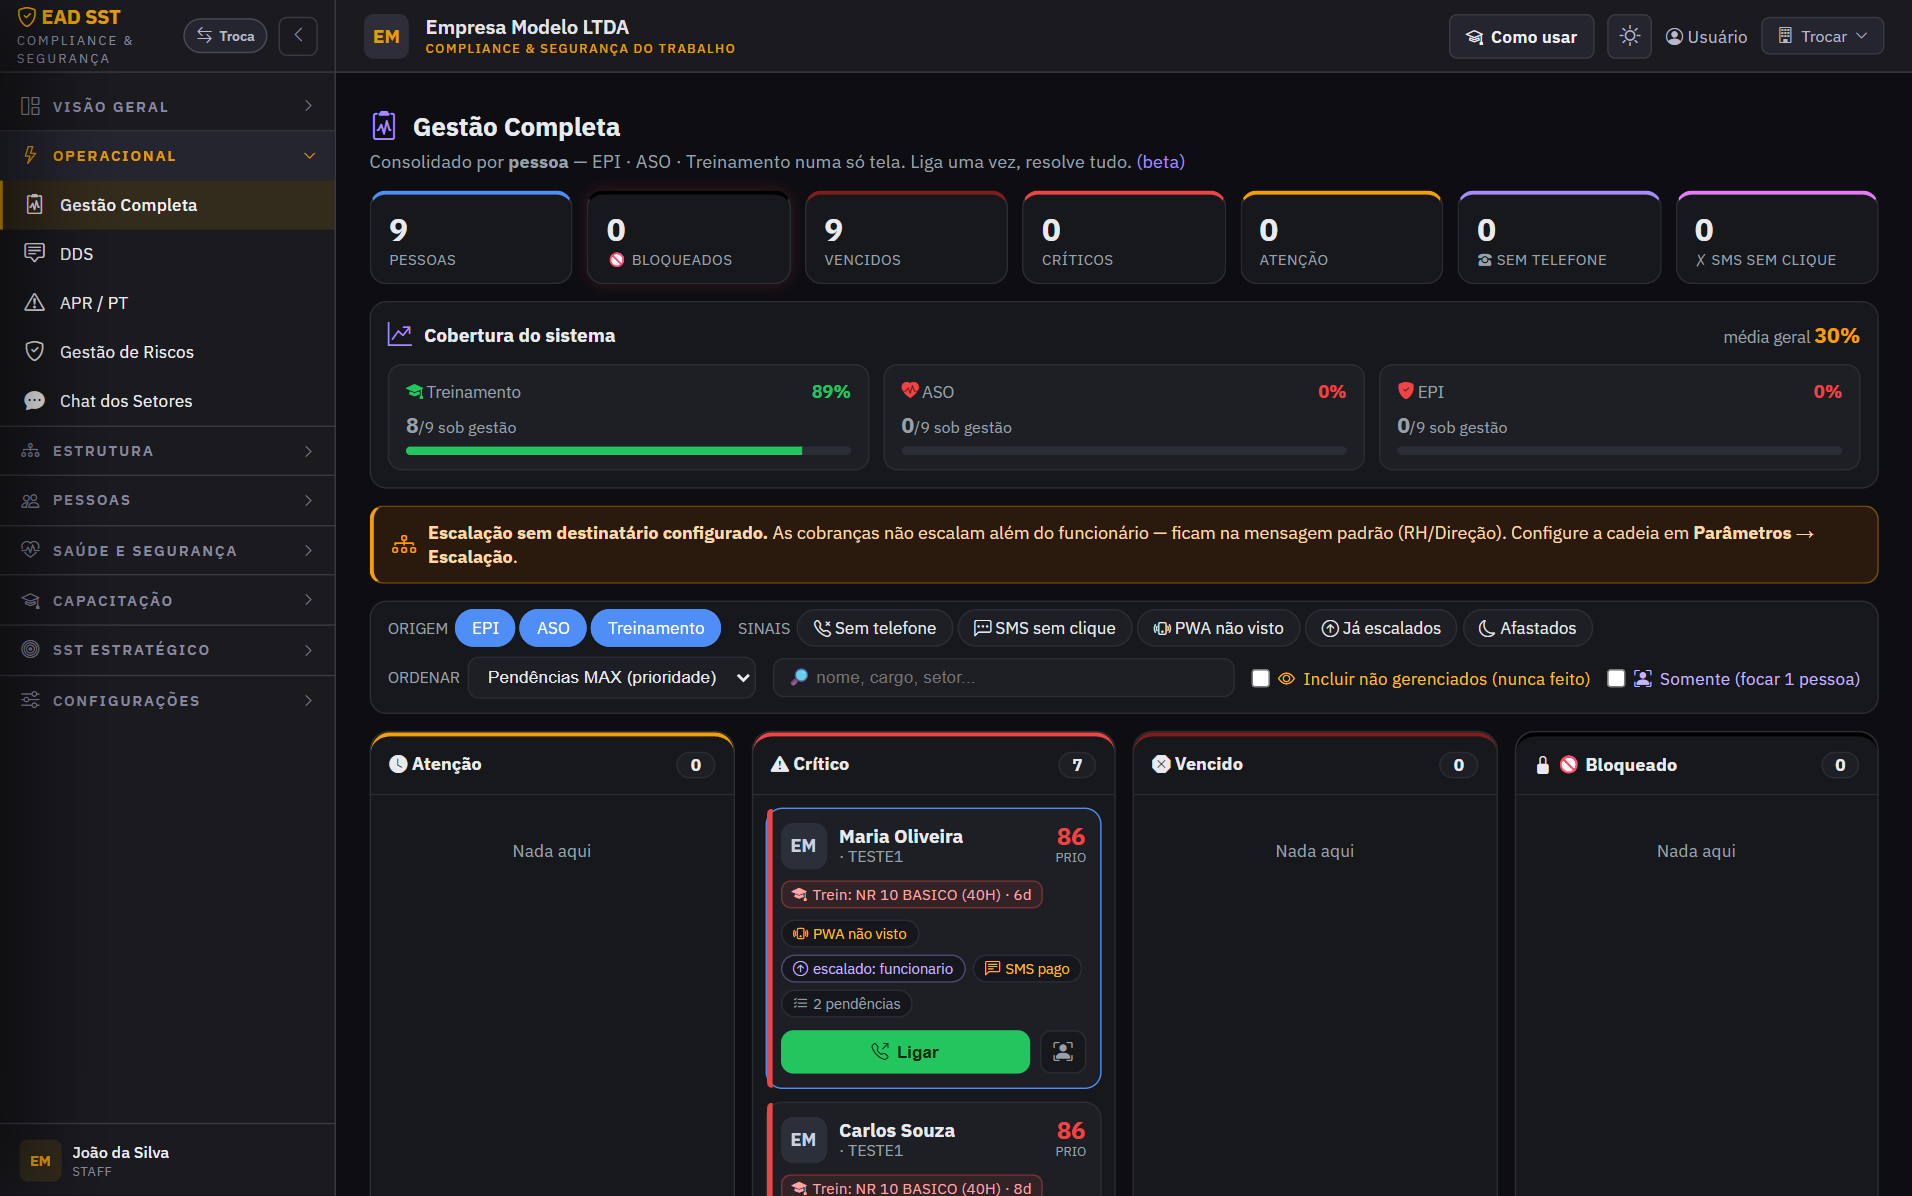Click the Atenção column clock icon
Viewport: 1912px width, 1196px height.
point(398,764)
